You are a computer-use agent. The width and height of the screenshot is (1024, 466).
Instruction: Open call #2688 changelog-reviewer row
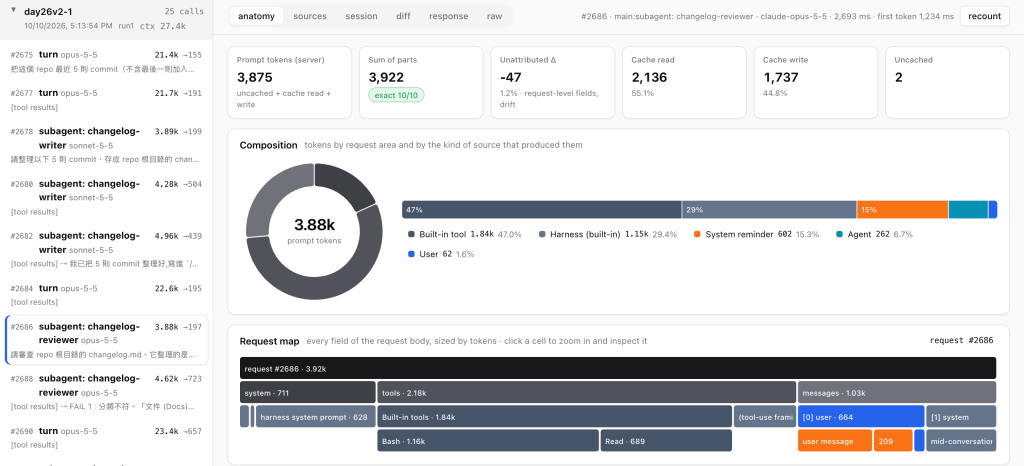pos(106,392)
